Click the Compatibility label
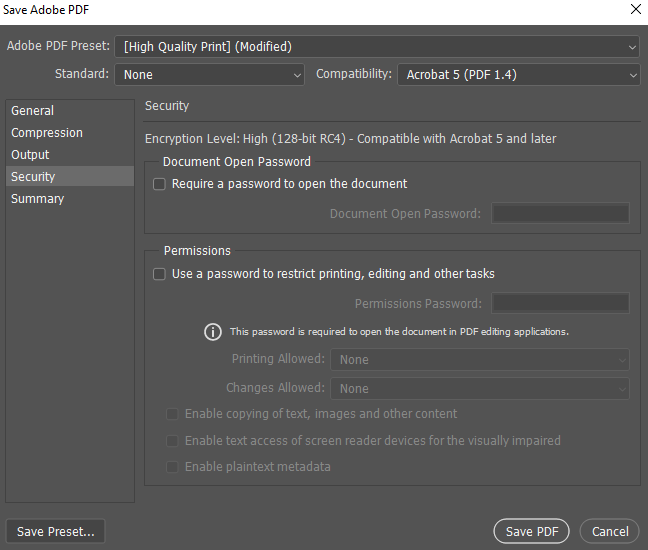This screenshot has width=648, height=550. coord(354,74)
